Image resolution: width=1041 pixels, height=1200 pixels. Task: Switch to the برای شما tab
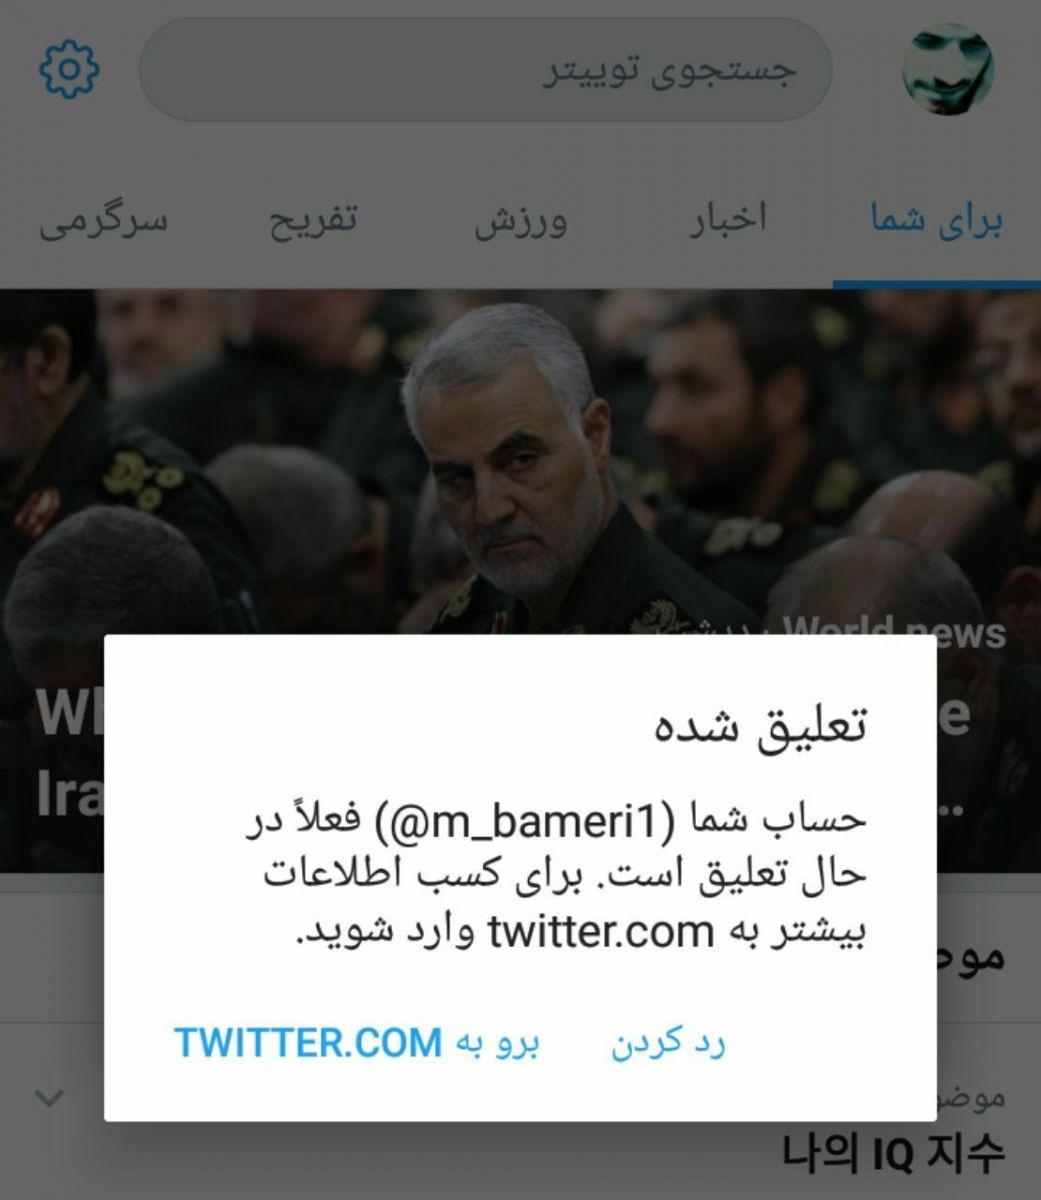pos(936,219)
